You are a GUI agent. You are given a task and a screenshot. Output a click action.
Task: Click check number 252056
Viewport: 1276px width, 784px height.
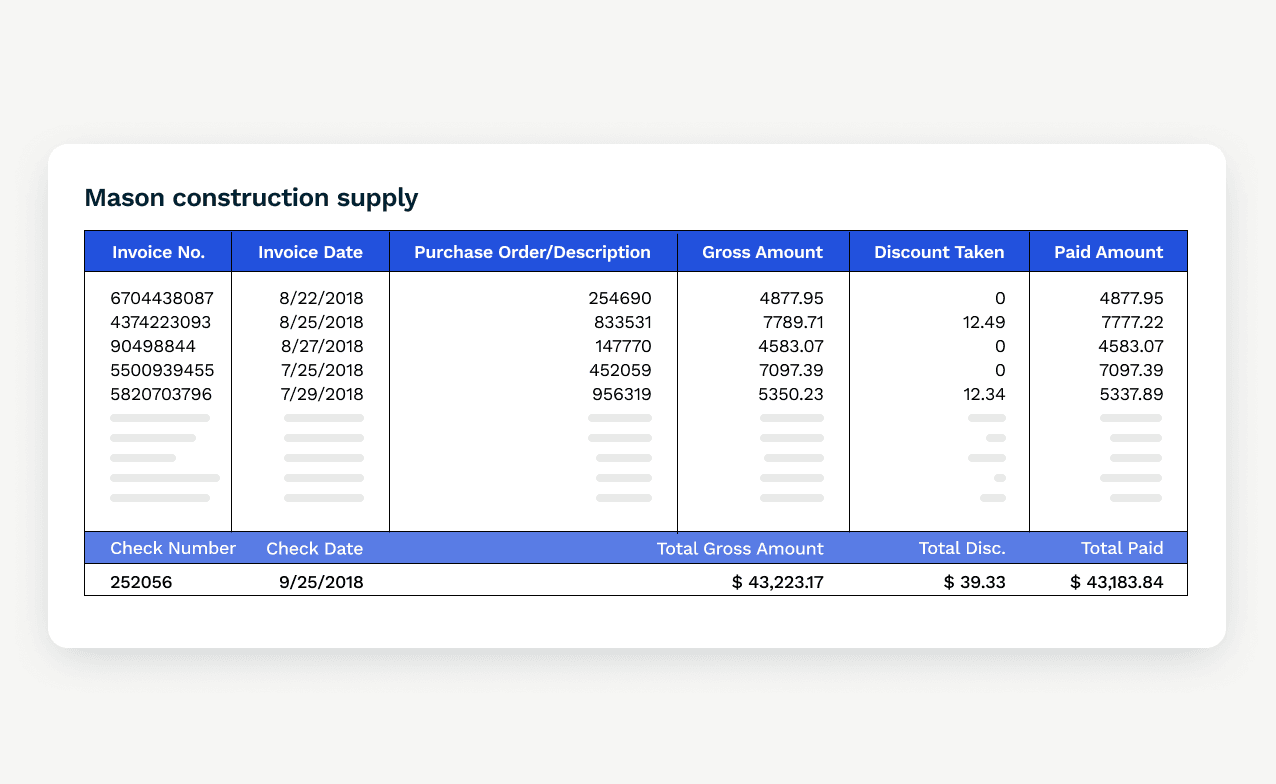point(141,582)
